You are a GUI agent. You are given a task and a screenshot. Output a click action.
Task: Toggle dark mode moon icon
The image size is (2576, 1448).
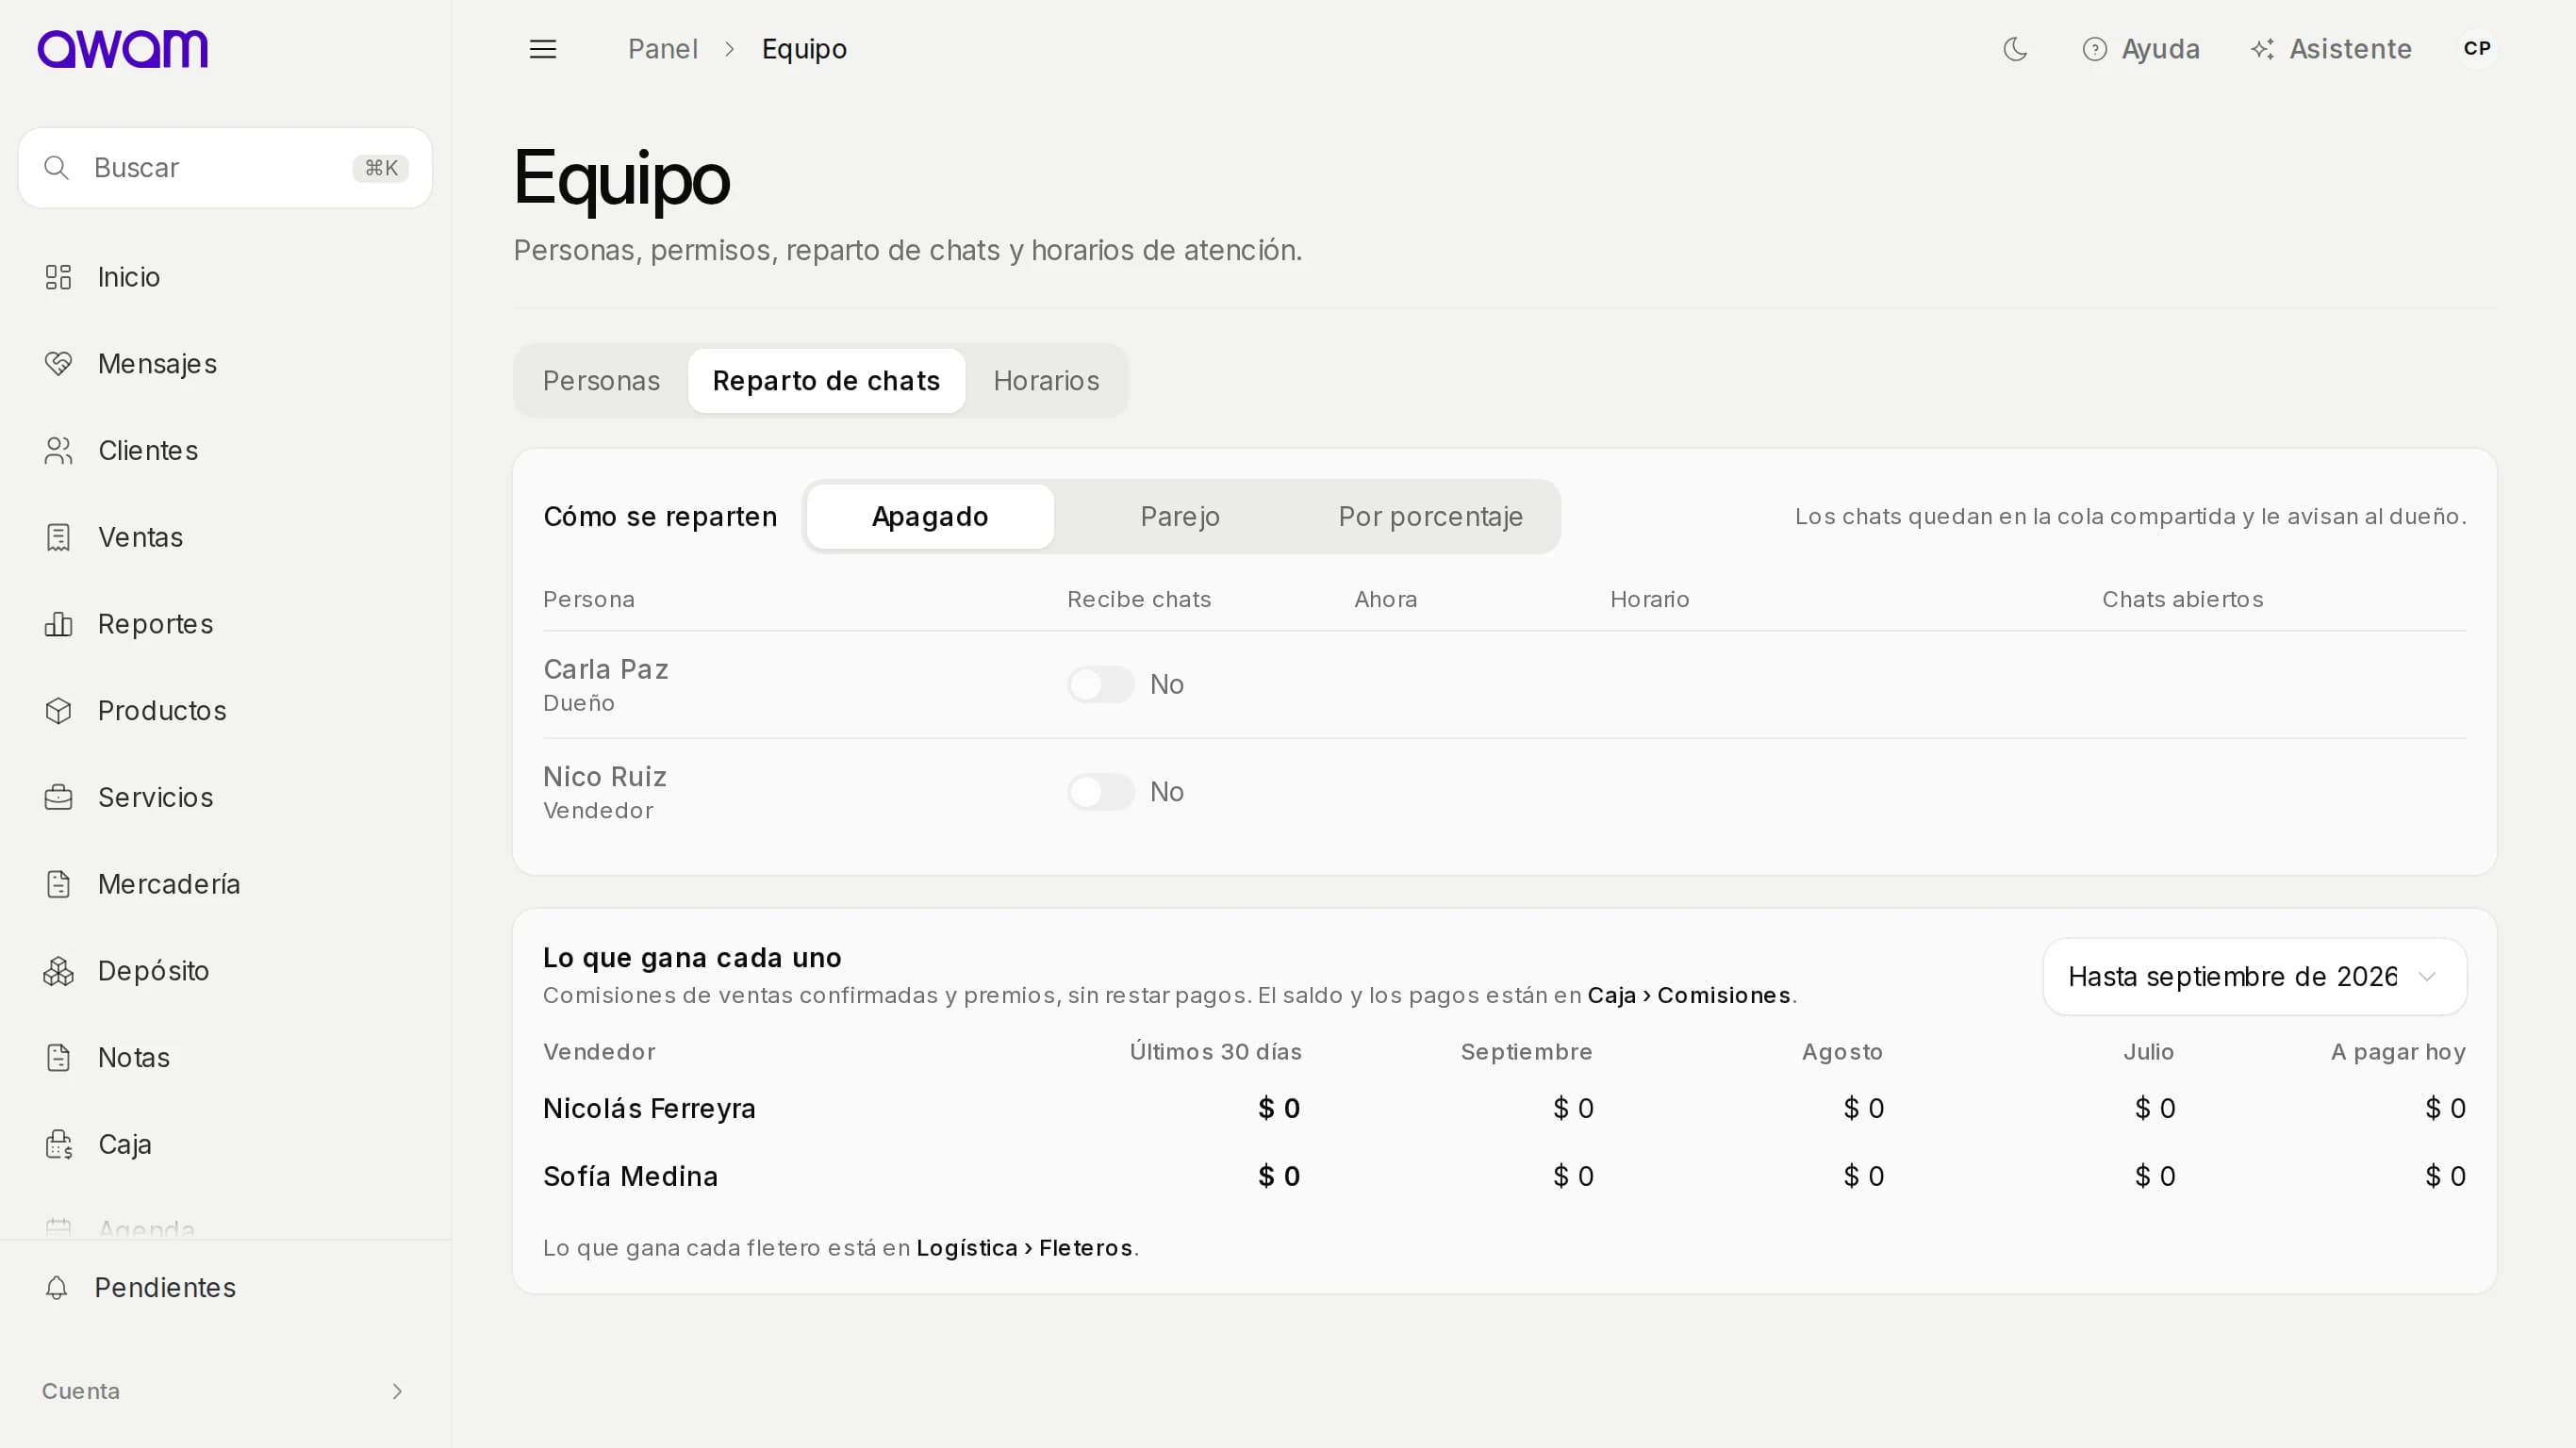point(2015,49)
